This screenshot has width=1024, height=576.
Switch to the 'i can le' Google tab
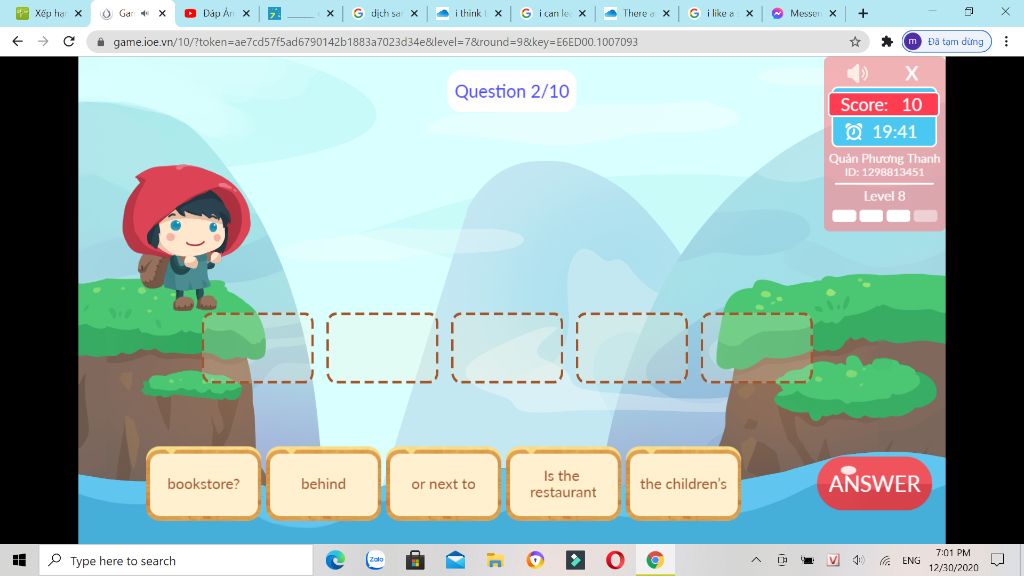(x=553, y=13)
